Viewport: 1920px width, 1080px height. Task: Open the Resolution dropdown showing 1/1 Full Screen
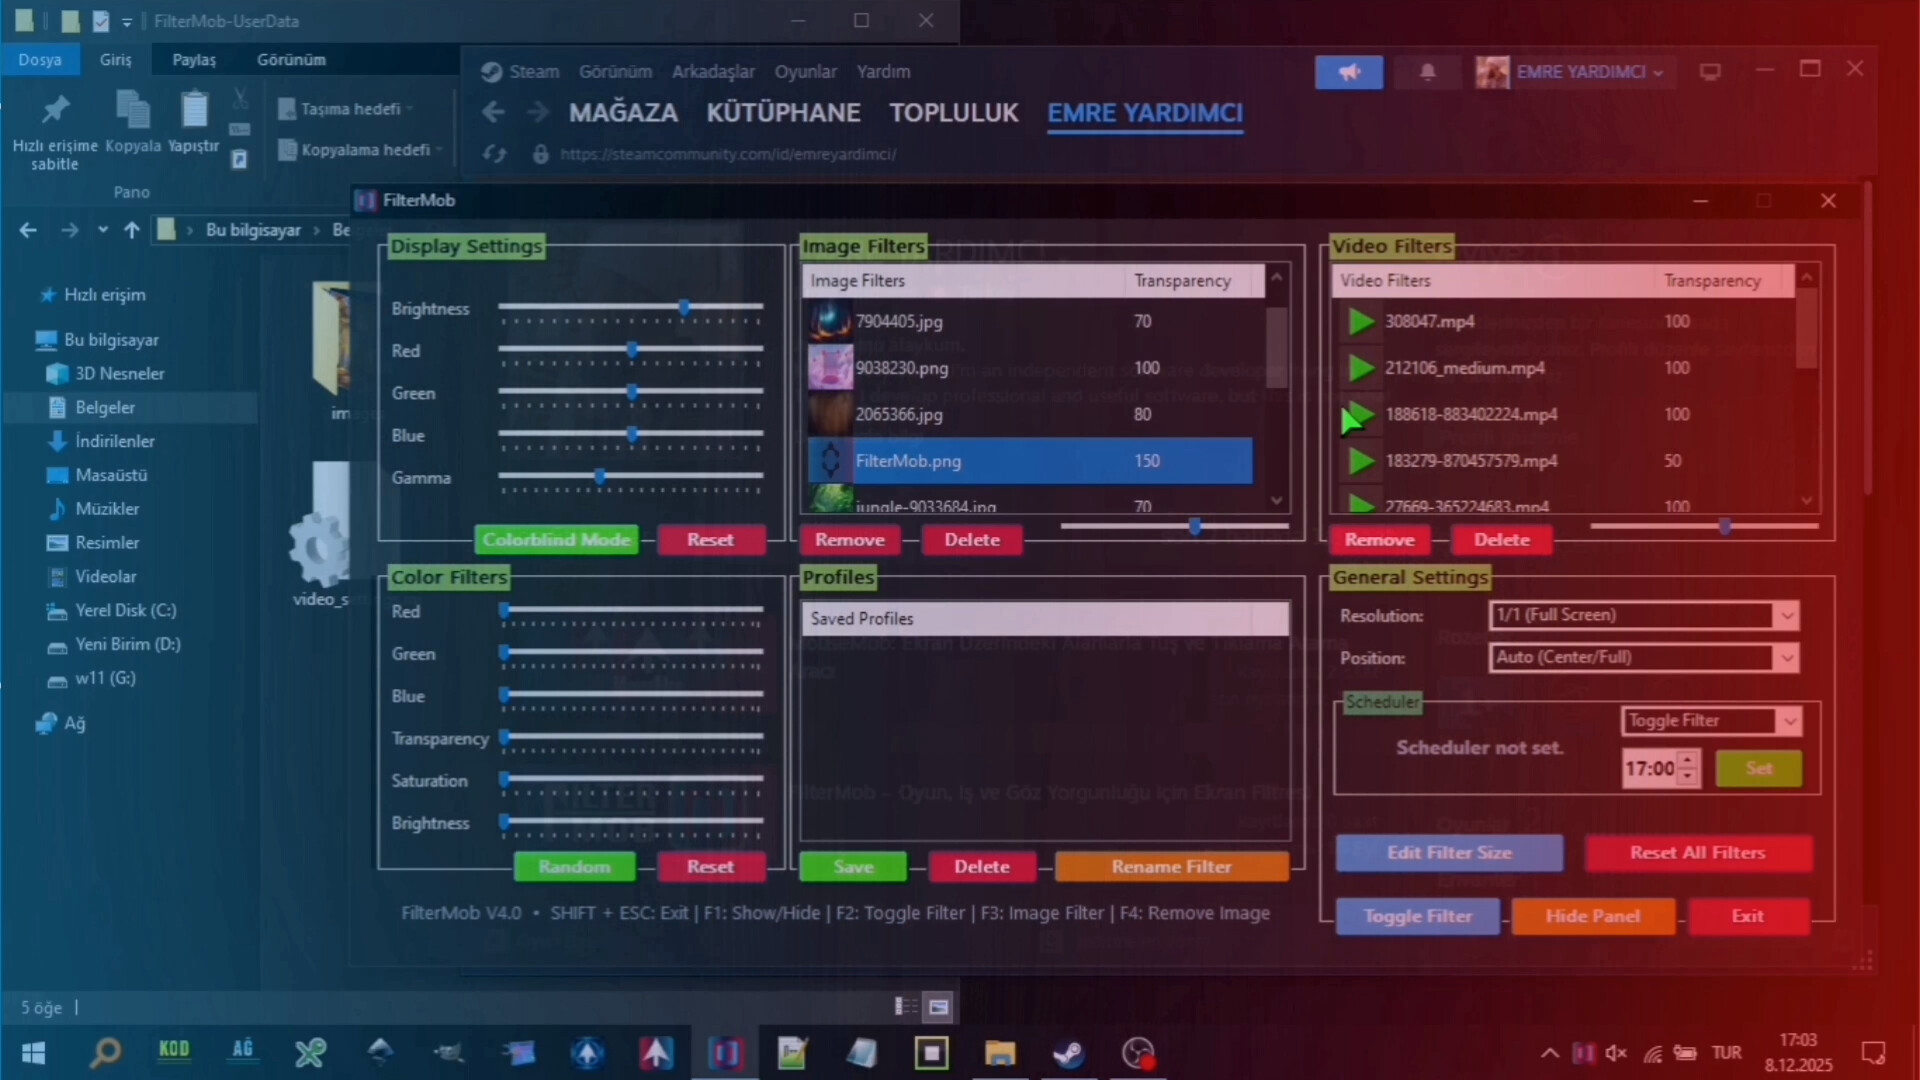(1643, 615)
